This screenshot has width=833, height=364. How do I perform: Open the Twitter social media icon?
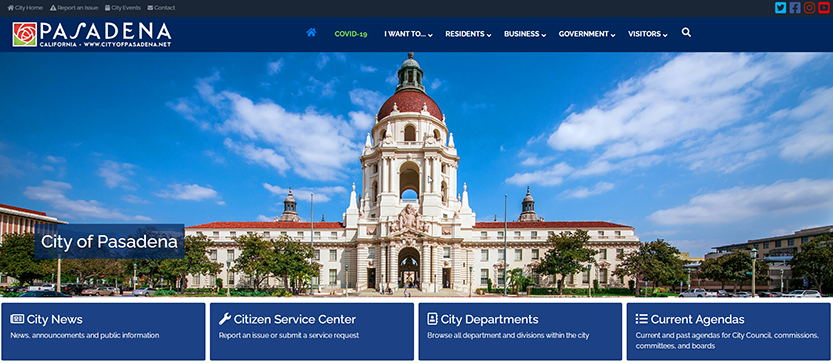click(x=780, y=8)
